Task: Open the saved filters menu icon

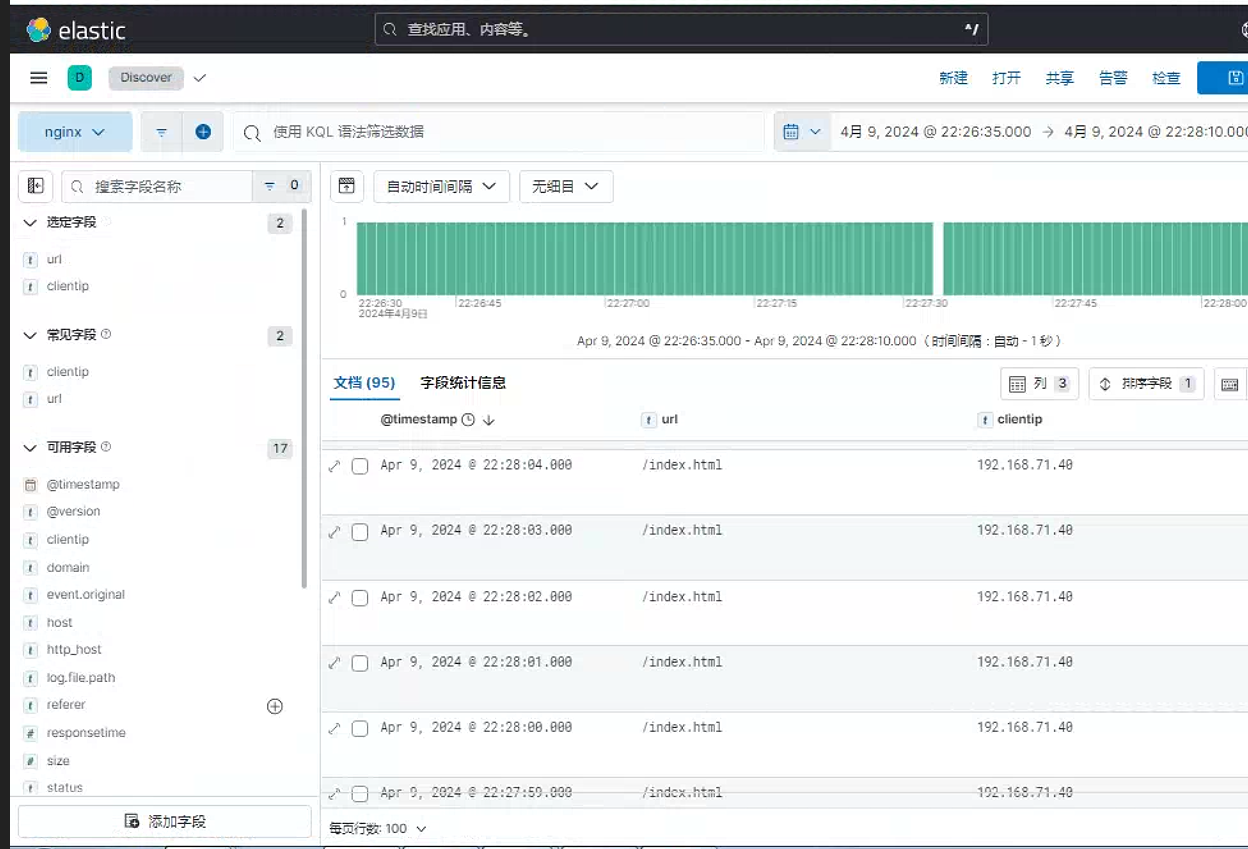Action: coord(161,132)
